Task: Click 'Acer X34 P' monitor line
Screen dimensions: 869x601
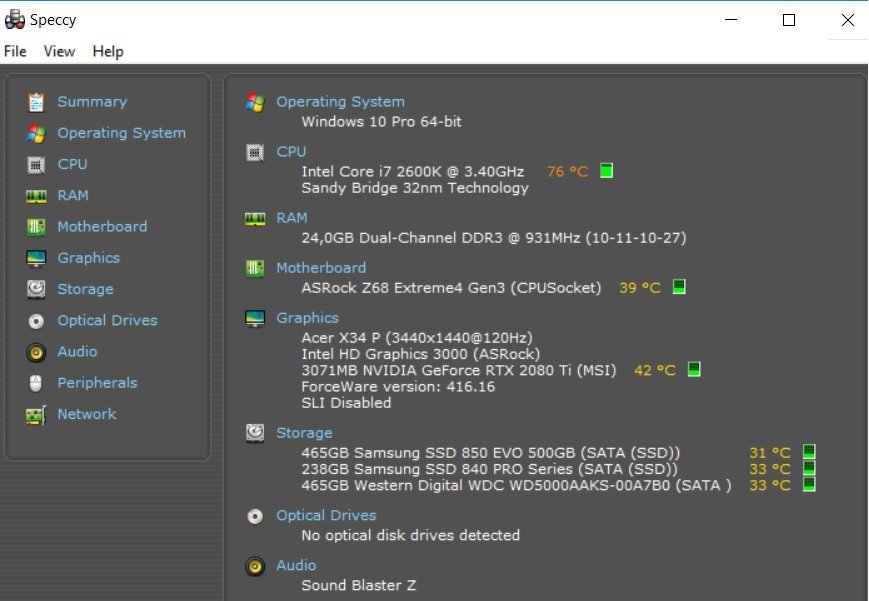Action: click(417, 338)
